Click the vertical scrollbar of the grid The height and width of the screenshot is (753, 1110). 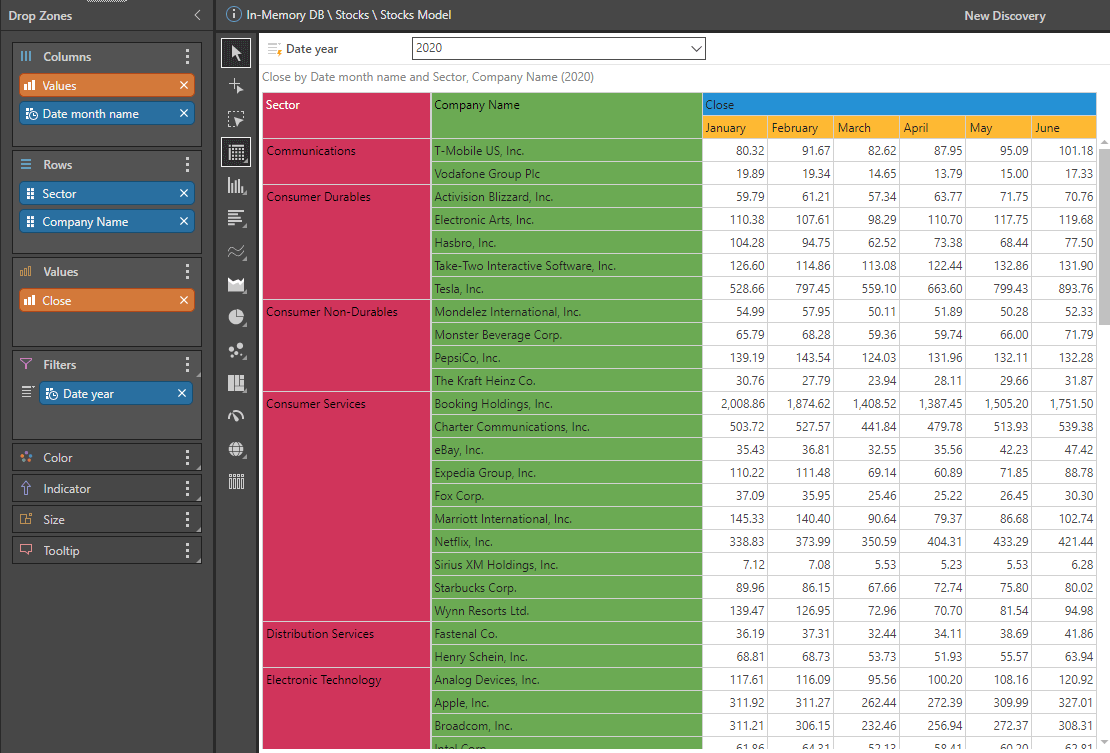coord(1104,237)
